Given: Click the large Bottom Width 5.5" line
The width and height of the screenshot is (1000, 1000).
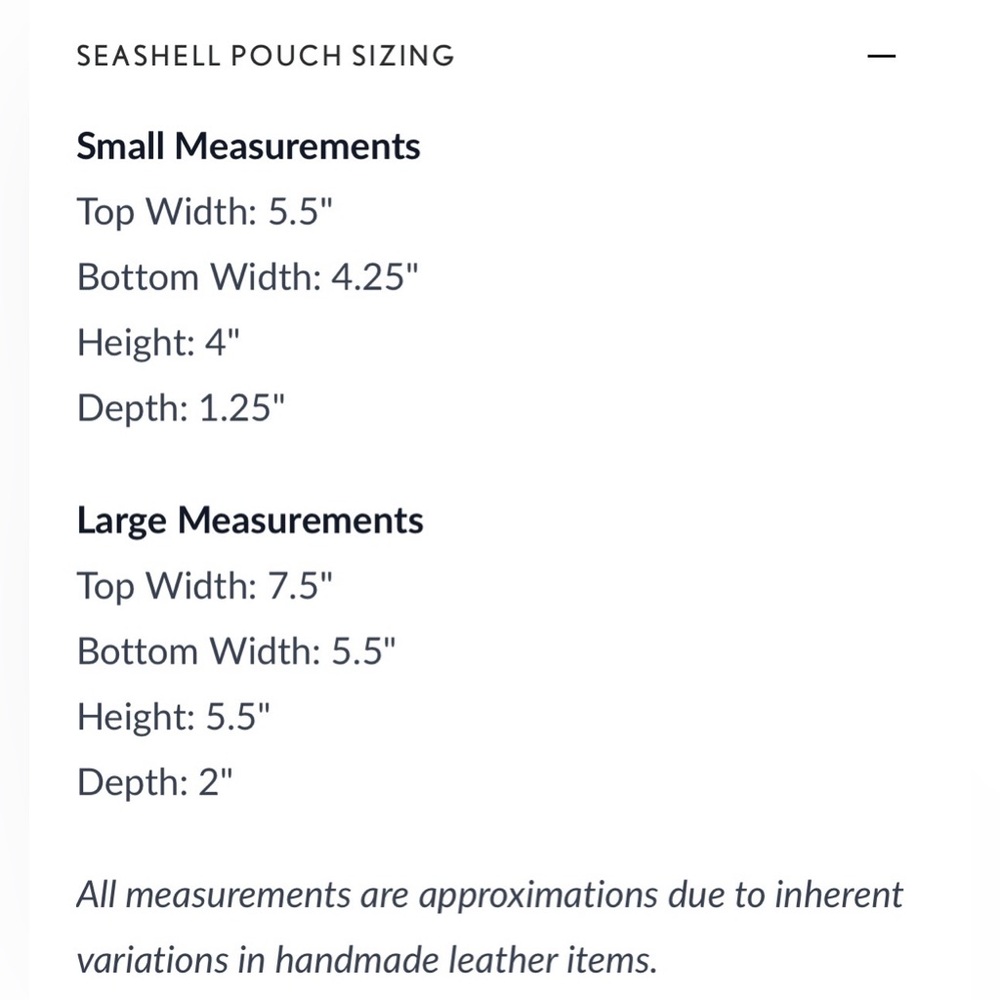Looking at the screenshot, I should (236, 652).
